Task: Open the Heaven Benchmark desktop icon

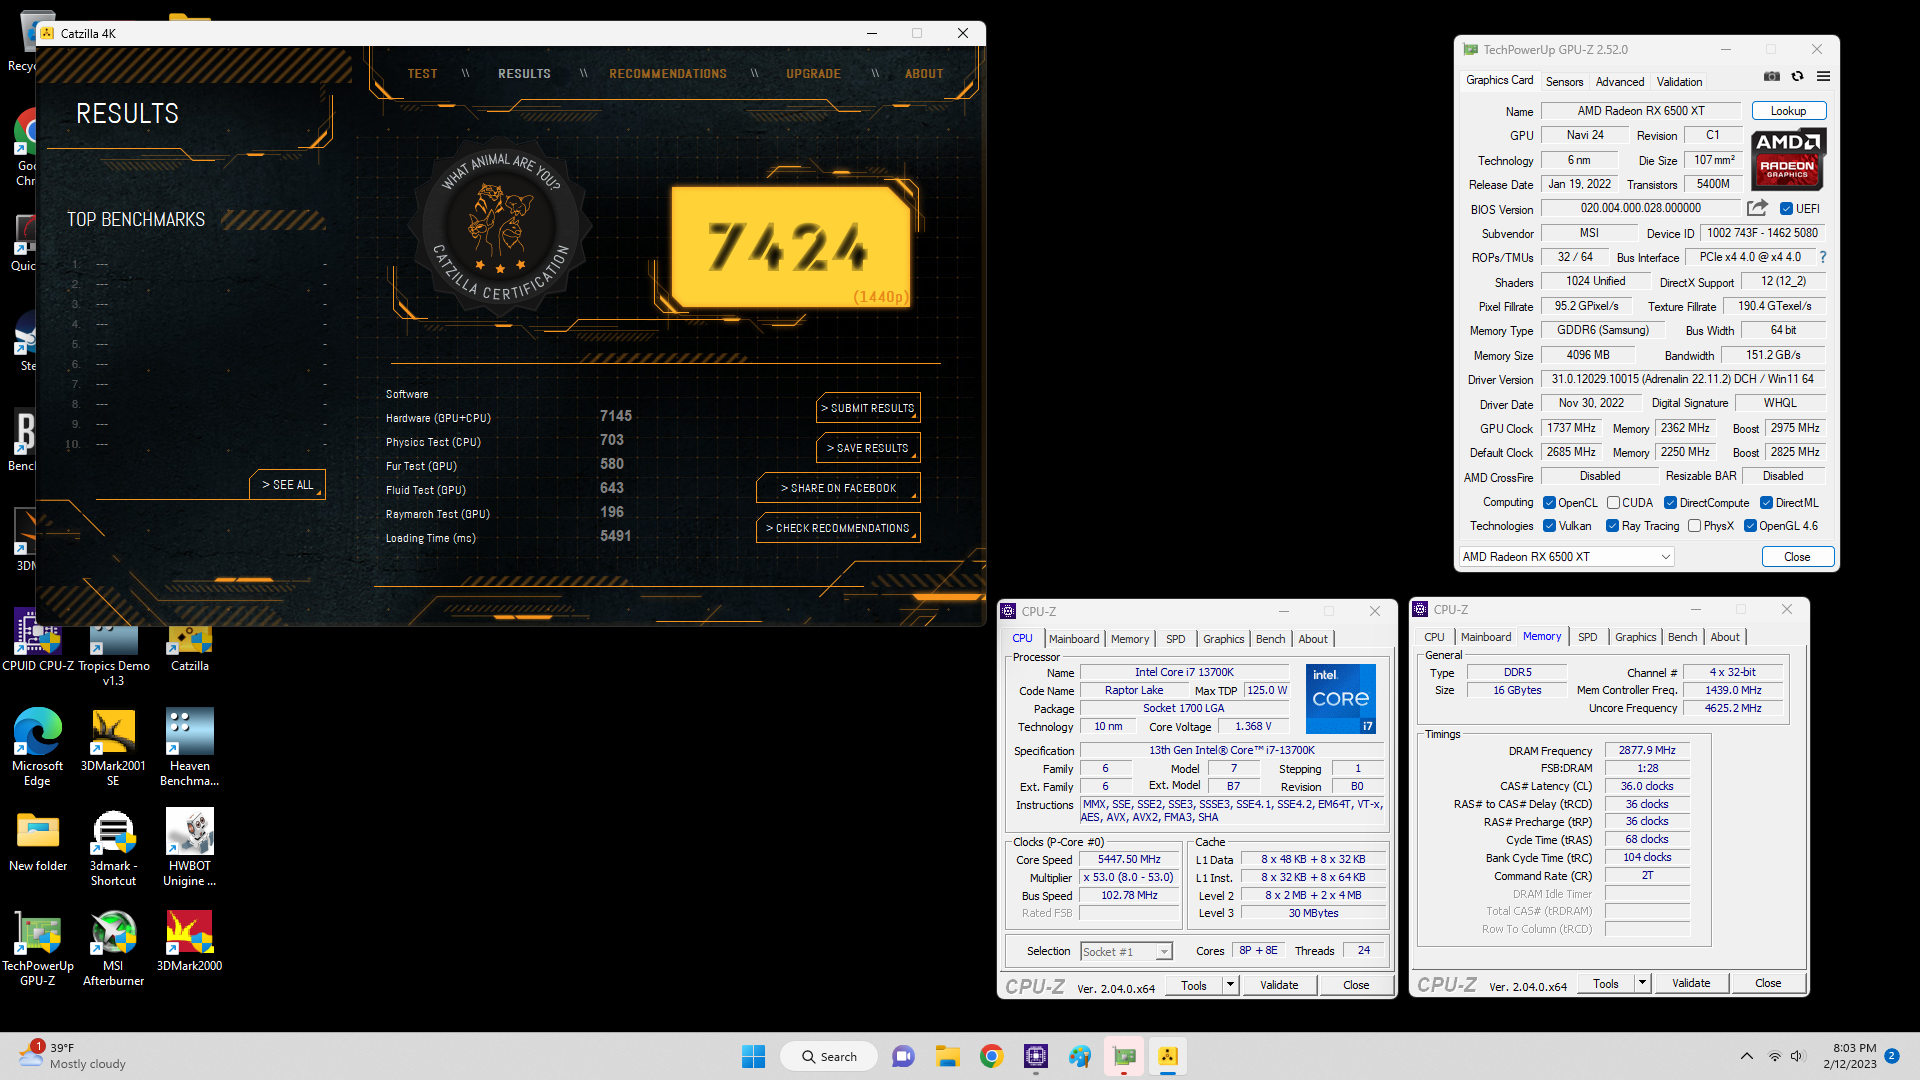Action: click(x=190, y=747)
